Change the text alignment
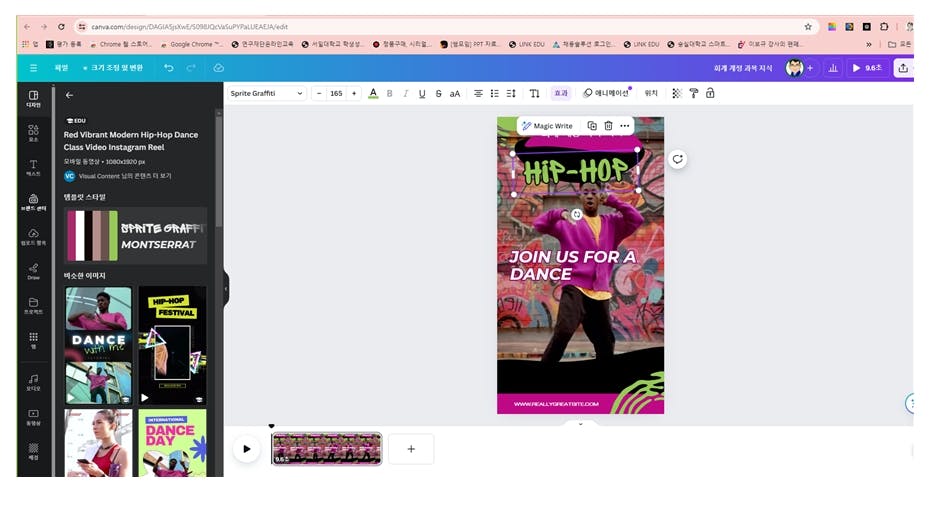The image size is (933, 505). (x=478, y=93)
